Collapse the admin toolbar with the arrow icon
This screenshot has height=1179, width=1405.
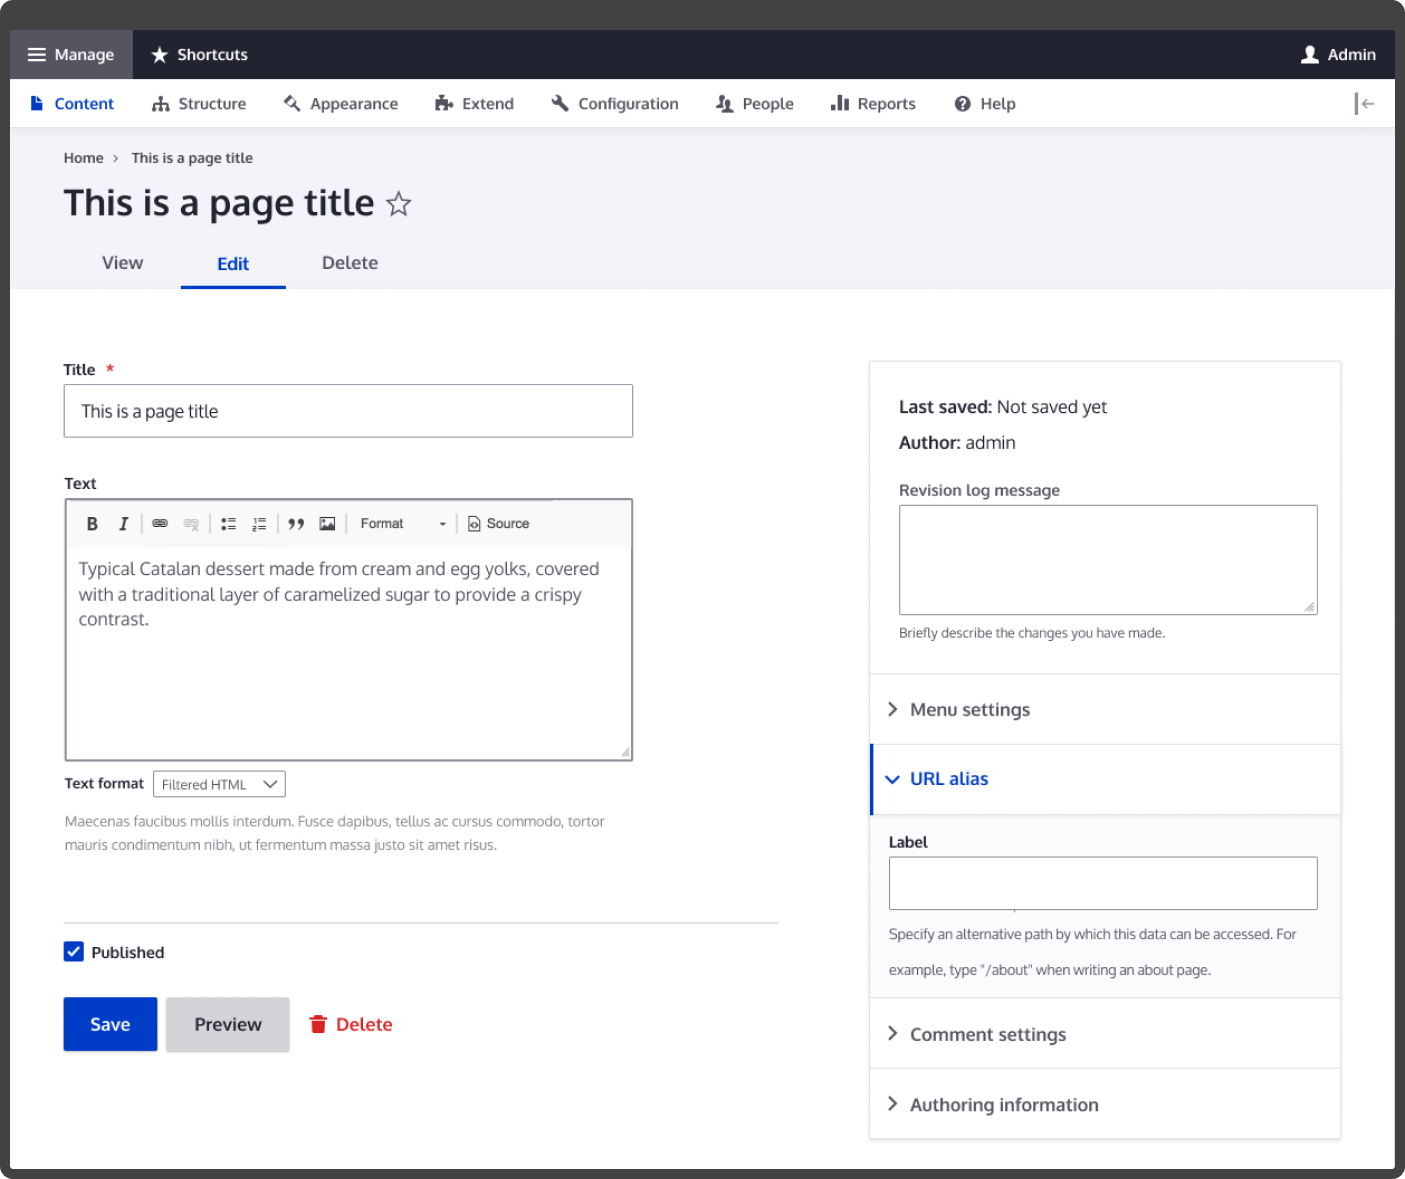click(1364, 104)
